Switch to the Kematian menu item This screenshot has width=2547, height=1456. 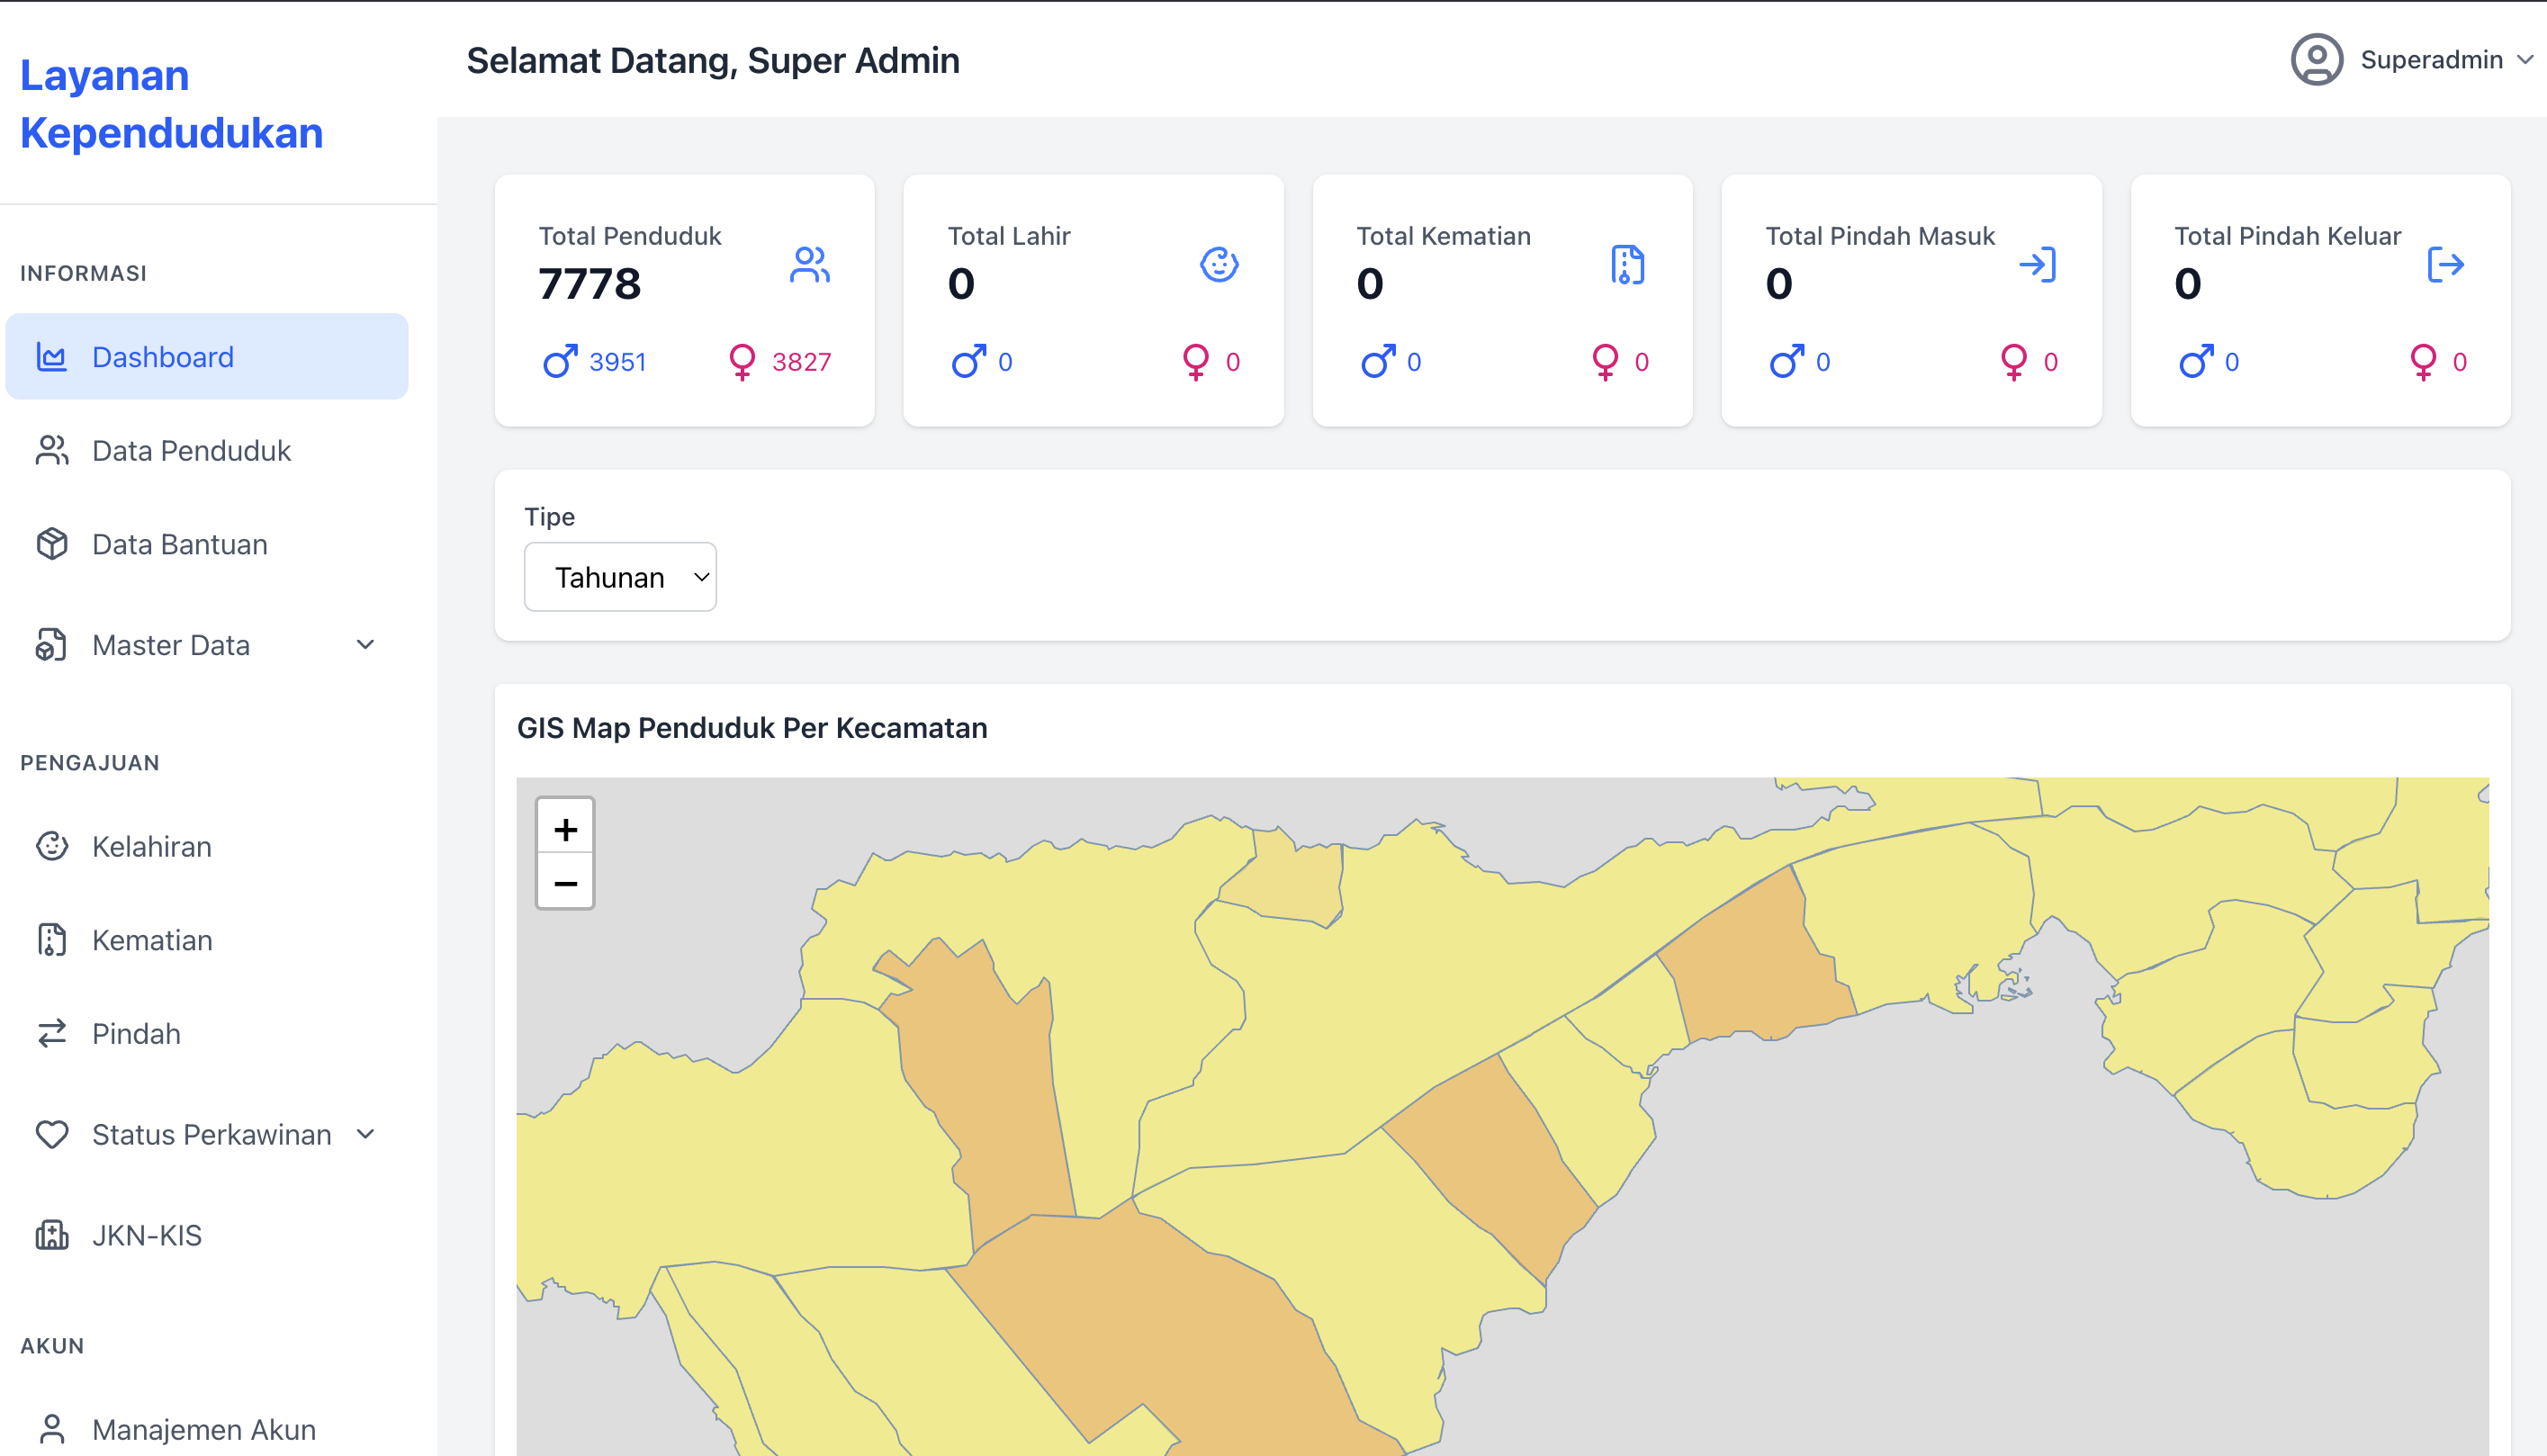pyautogui.click(x=152, y=940)
